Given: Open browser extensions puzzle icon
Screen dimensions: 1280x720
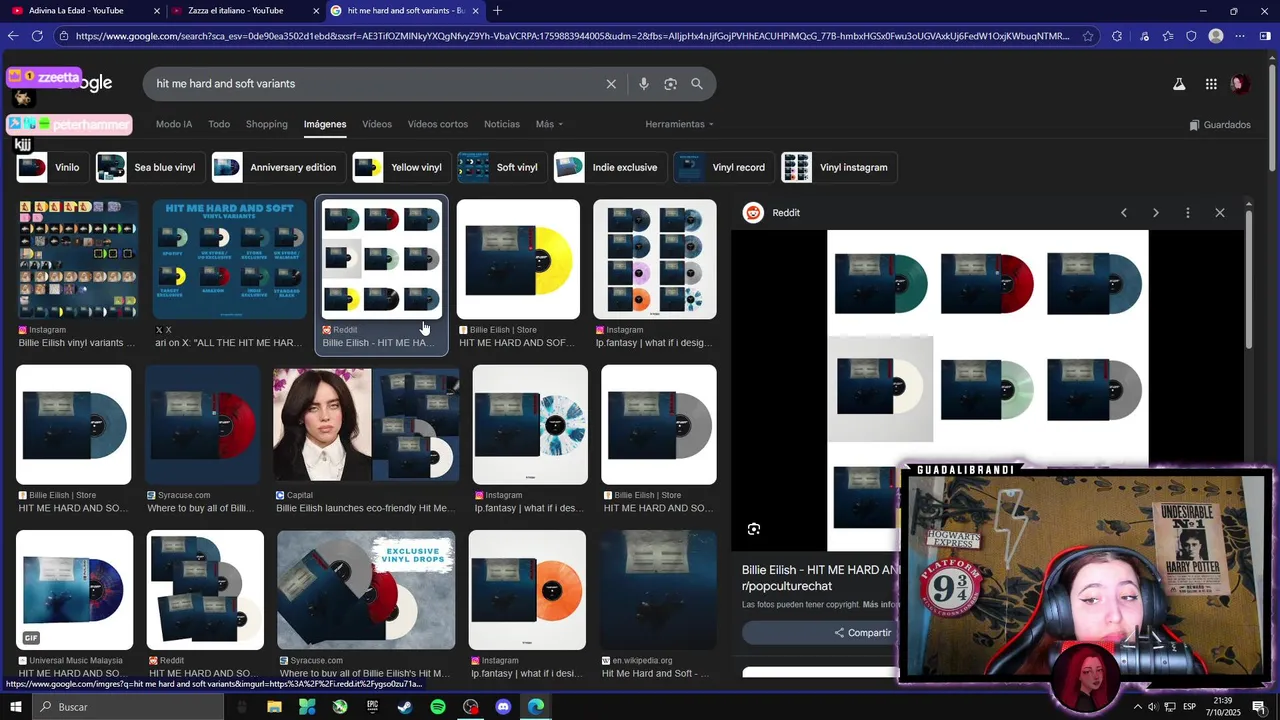Looking at the screenshot, I should coord(1117,36).
